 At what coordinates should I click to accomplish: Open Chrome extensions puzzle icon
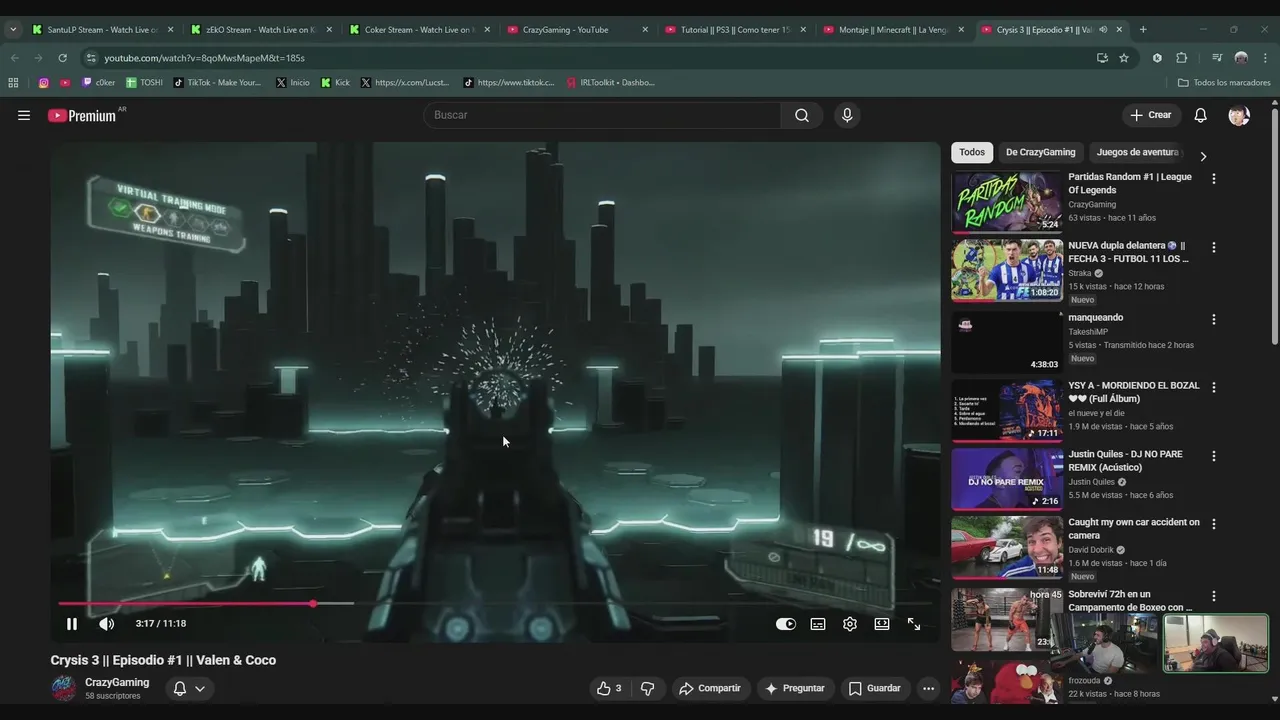pos(1181,58)
